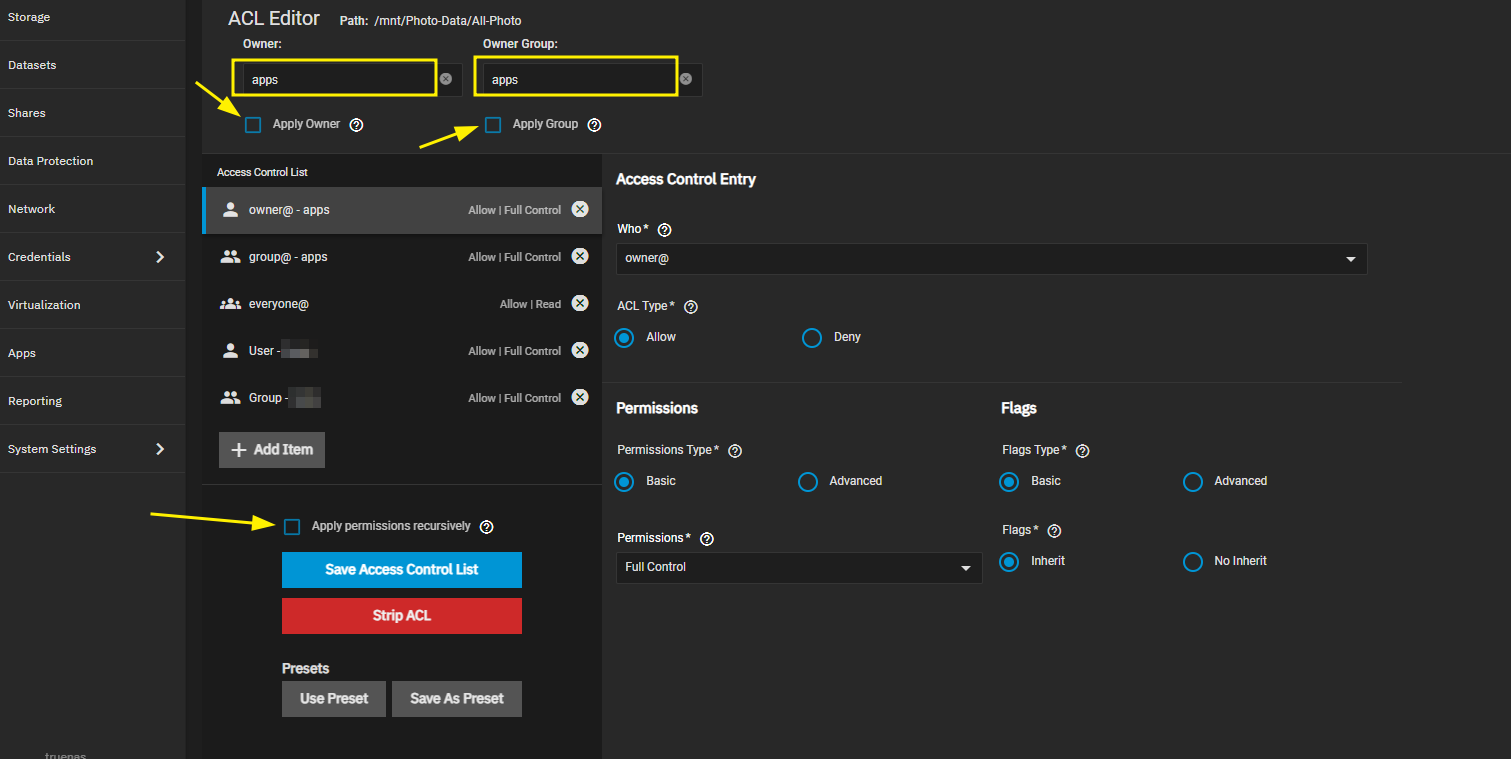Screen dimensions: 1511x759
Task: Enable the Apply Owner checkbox
Action: (x=253, y=125)
